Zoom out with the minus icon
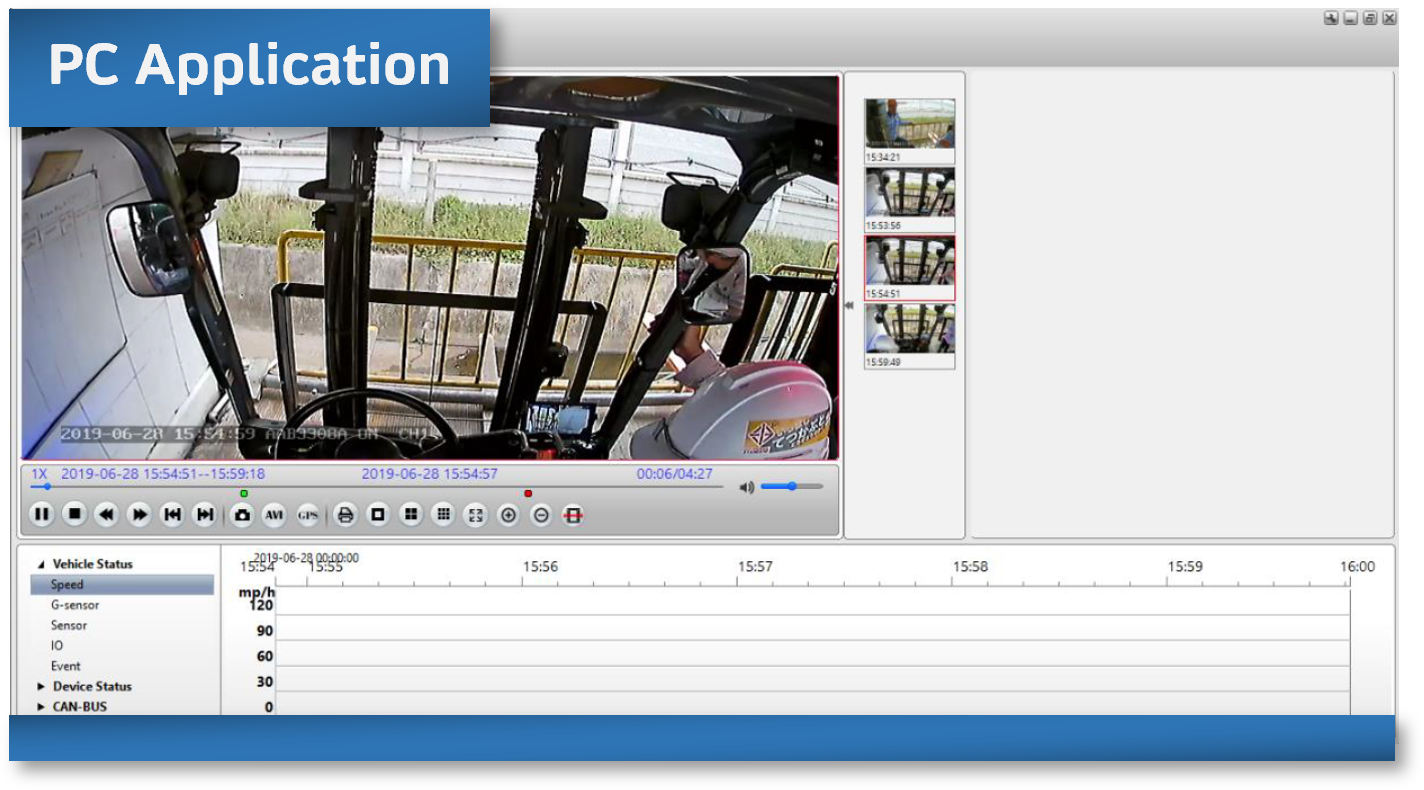This screenshot has width=1424, height=790. coord(541,515)
